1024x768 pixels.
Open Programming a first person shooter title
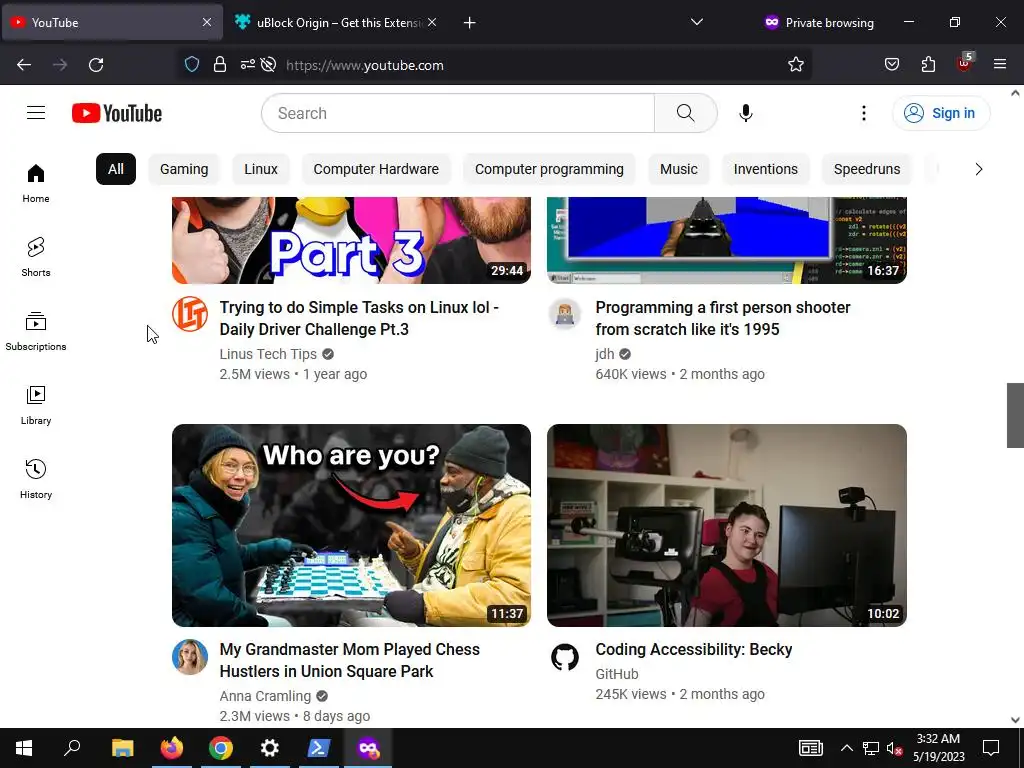click(723, 318)
